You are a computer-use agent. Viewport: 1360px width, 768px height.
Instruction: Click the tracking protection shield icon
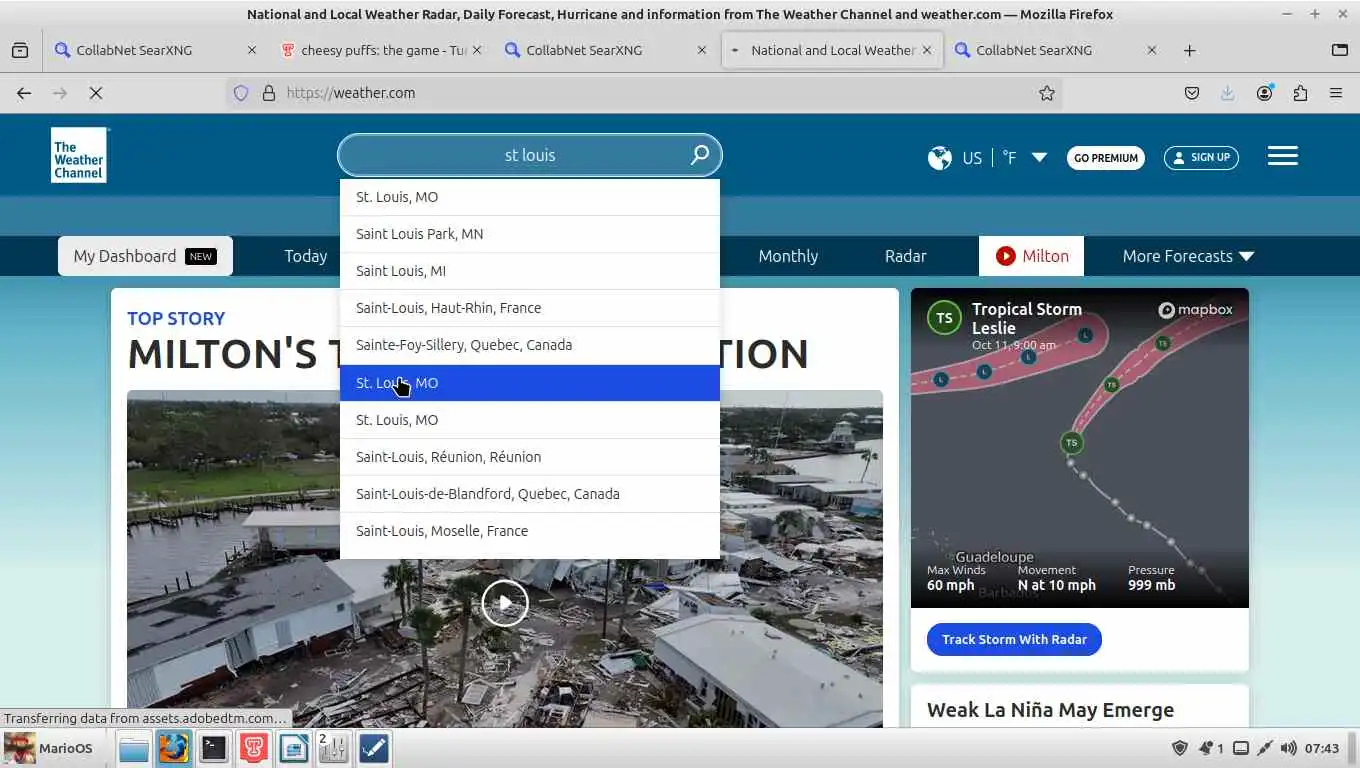241,93
